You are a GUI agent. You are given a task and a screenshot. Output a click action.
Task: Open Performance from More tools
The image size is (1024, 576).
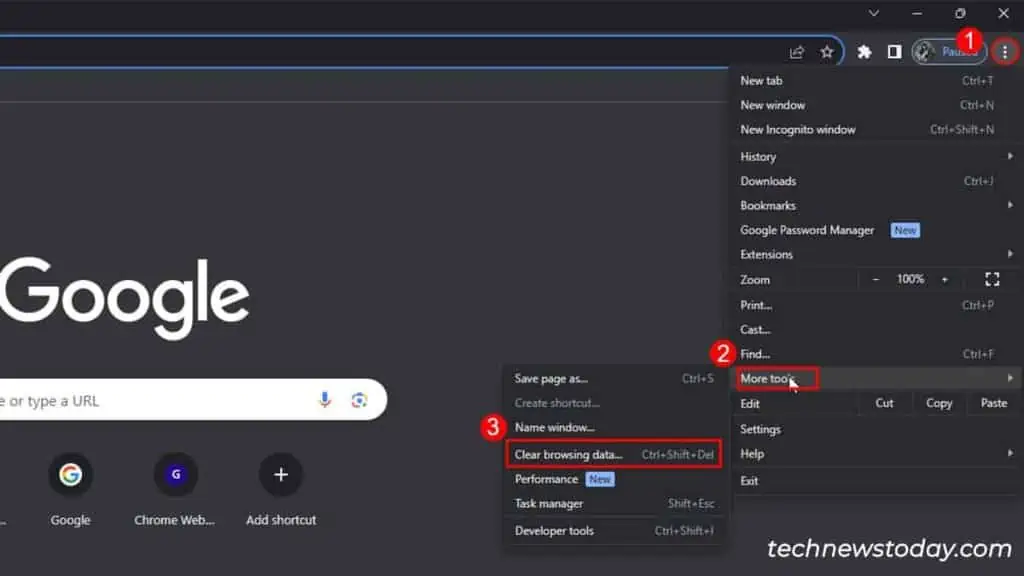(614, 479)
